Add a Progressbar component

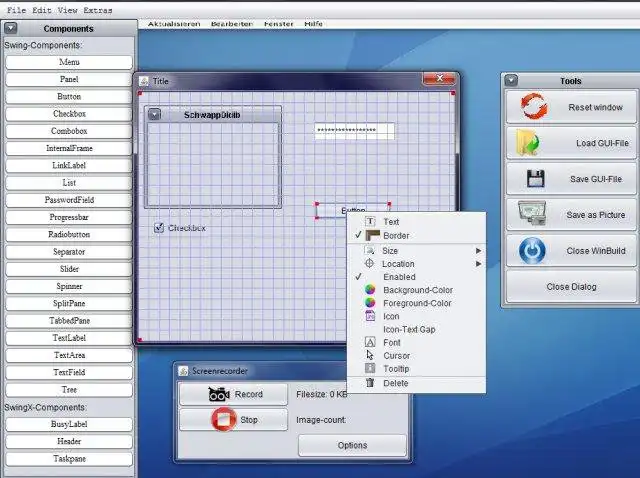coord(69,217)
